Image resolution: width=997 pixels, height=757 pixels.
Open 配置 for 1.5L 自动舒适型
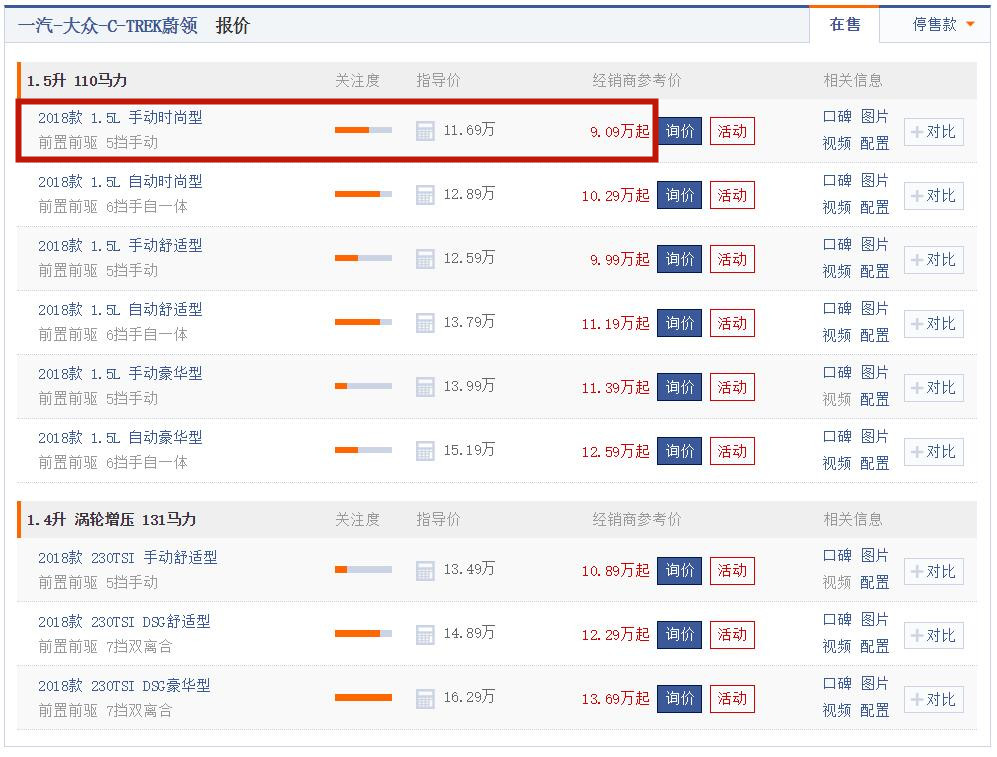(x=874, y=335)
